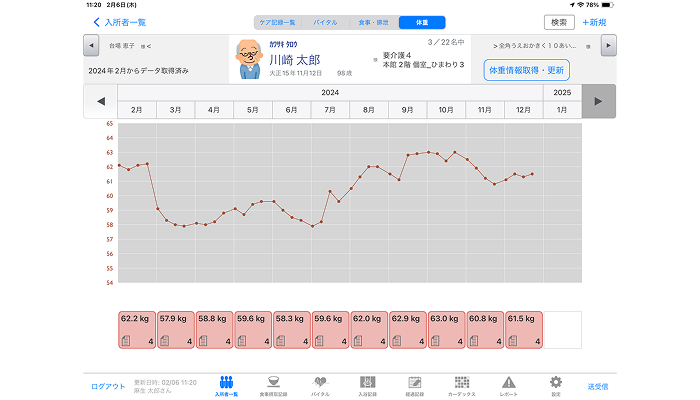Tap the Wi-Fi icon in the status bar
700x400 pixels.
(580, 5)
